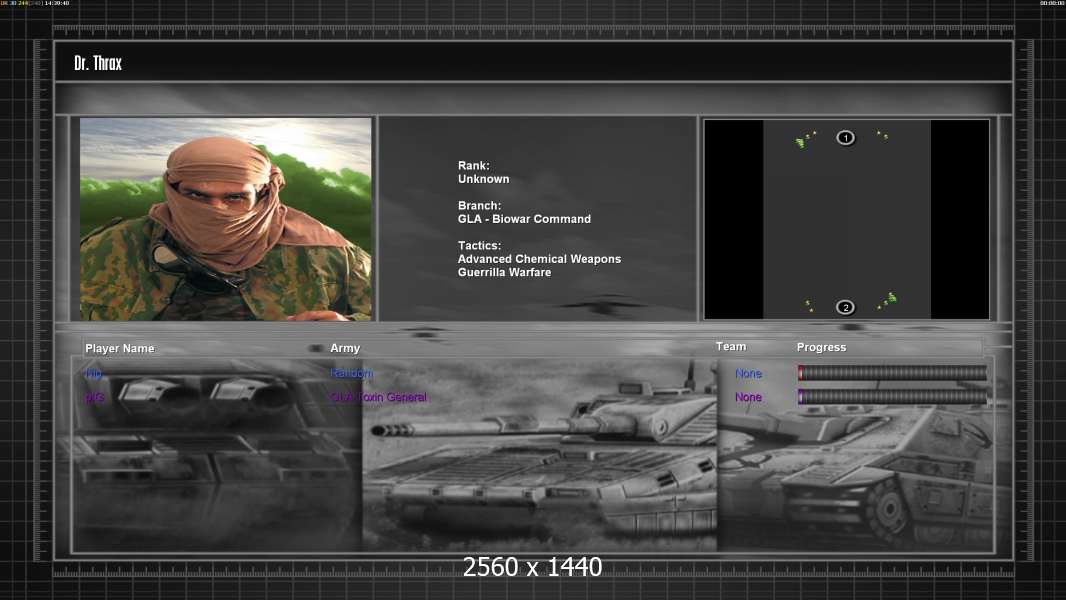1066x600 pixels.
Task: Click the Team column header
Action: click(x=731, y=347)
